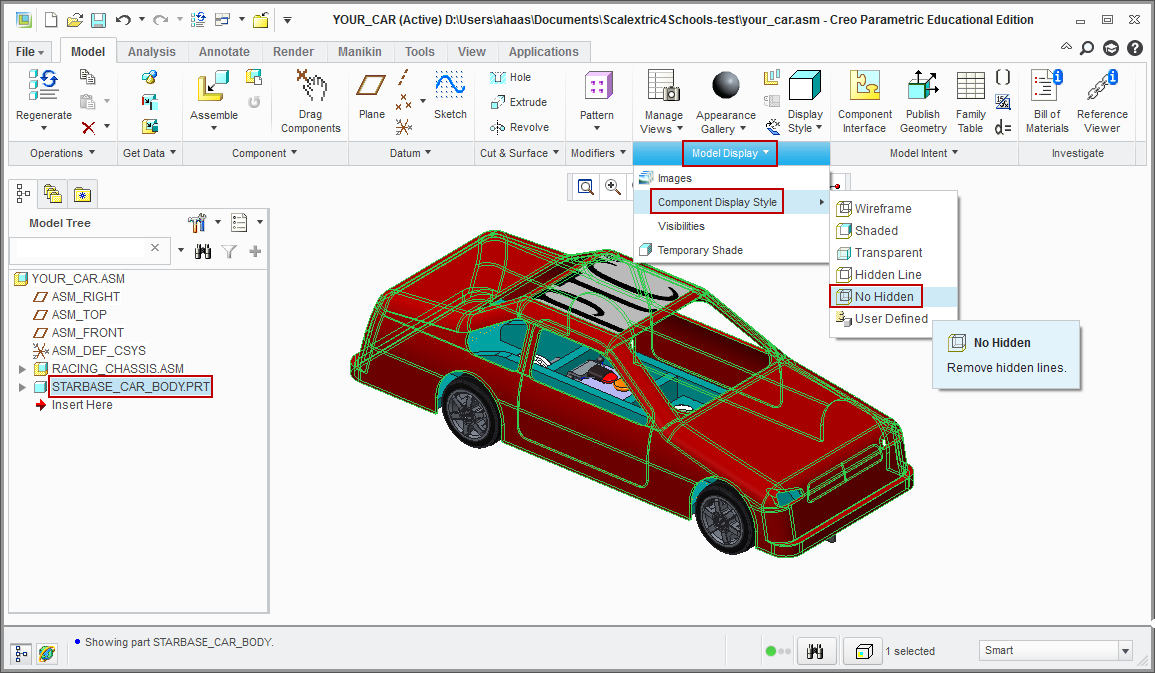Click the Save icon in quick access toolbar

(x=98, y=21)
